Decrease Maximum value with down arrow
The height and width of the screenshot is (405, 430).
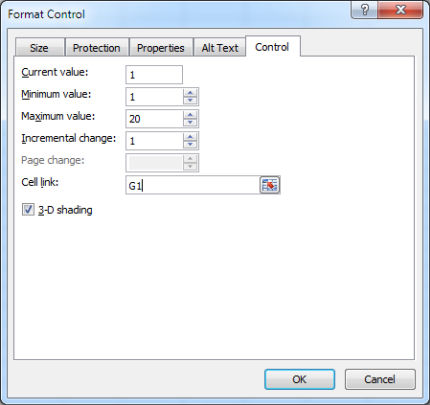point(190,122)
